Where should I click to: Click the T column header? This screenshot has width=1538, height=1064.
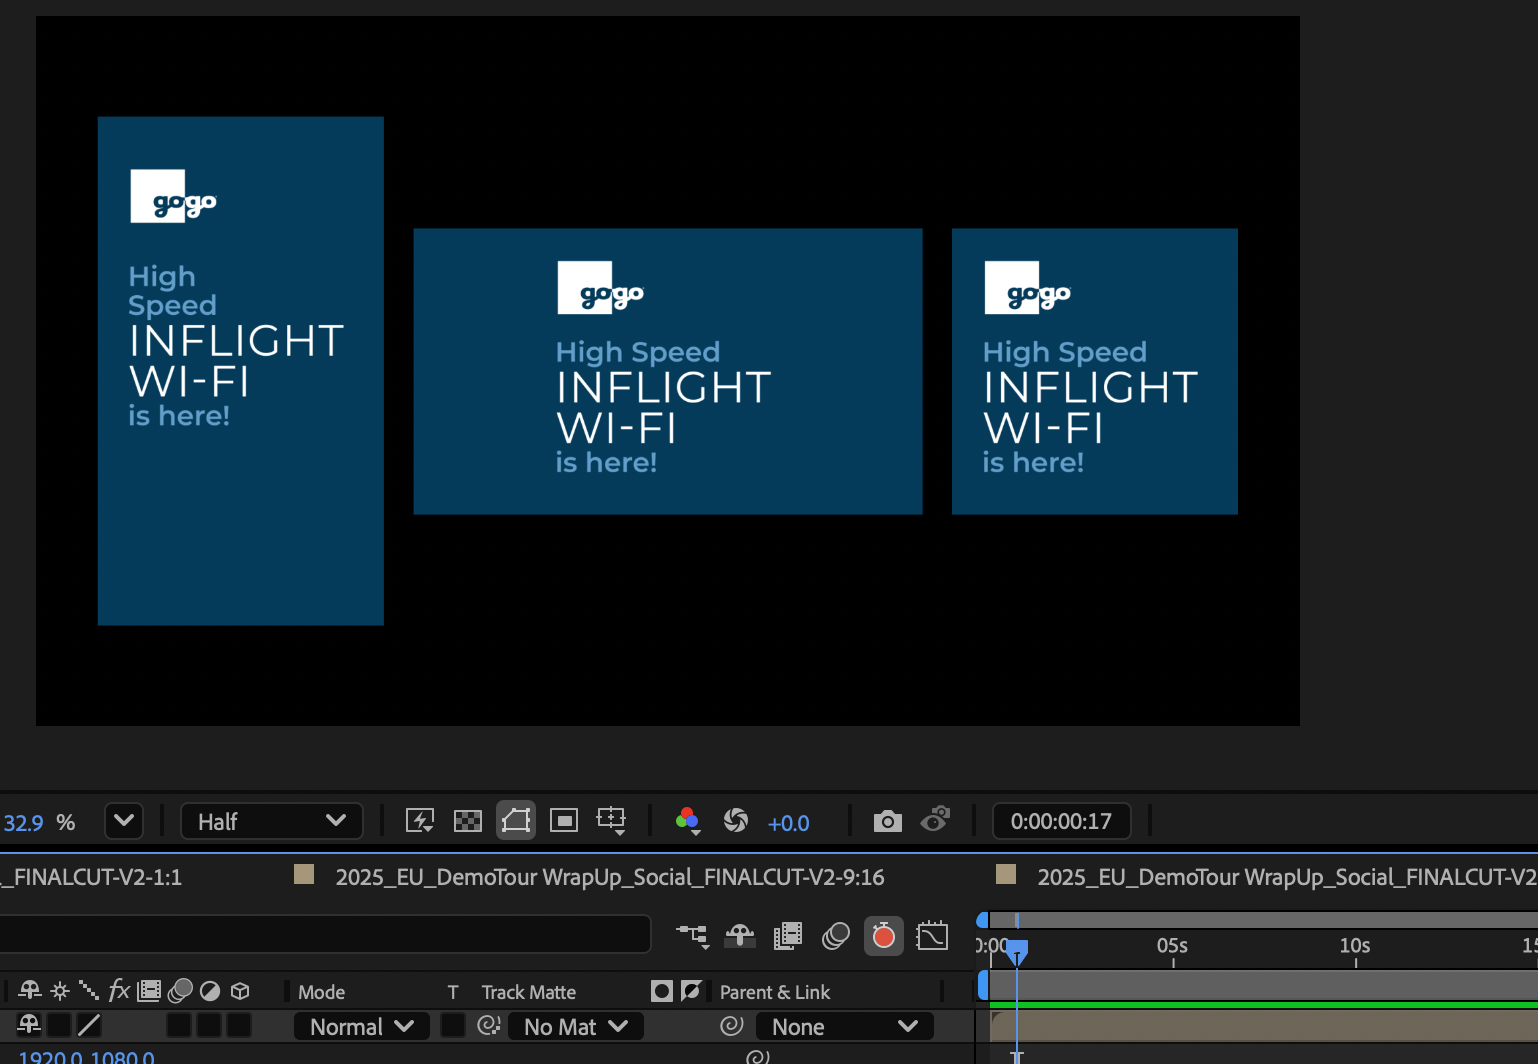point(453,992)
